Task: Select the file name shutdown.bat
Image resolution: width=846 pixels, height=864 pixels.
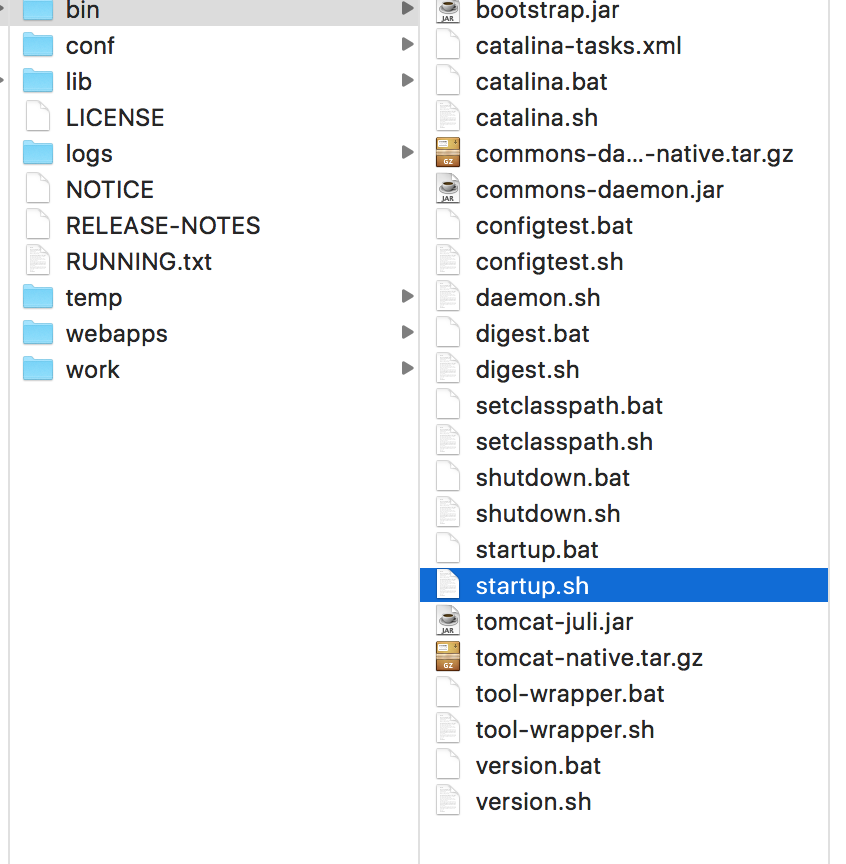Action: pos(553,478)
